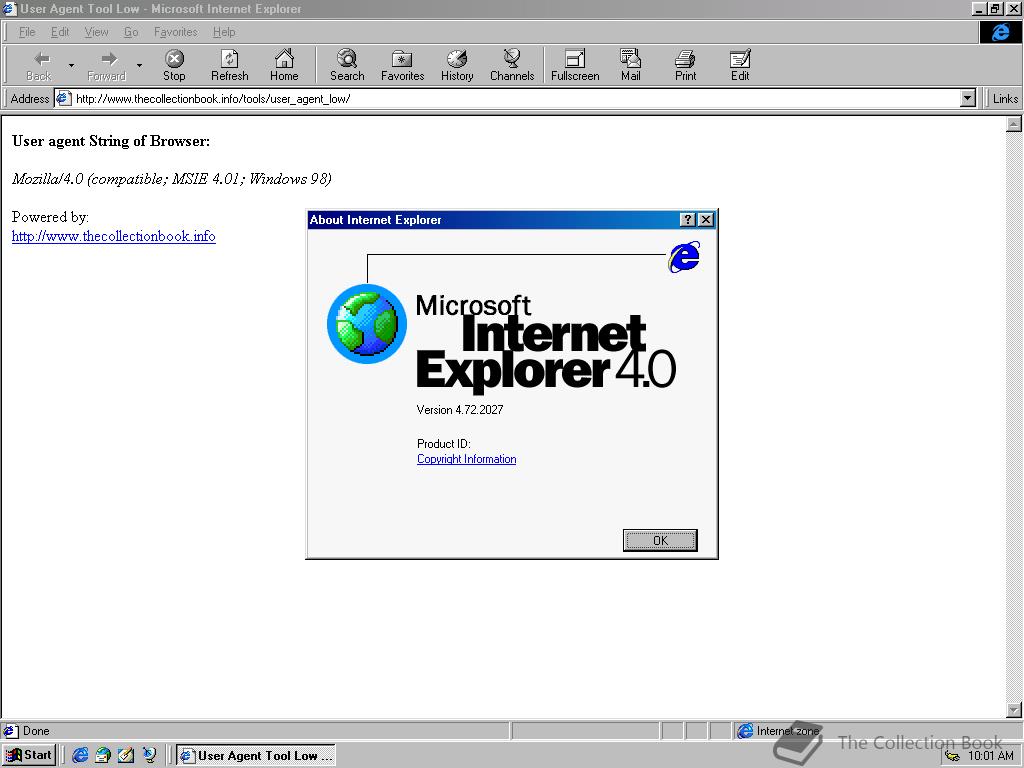
Task: Open the Mail toolbar button
Action: coord(630,65)
